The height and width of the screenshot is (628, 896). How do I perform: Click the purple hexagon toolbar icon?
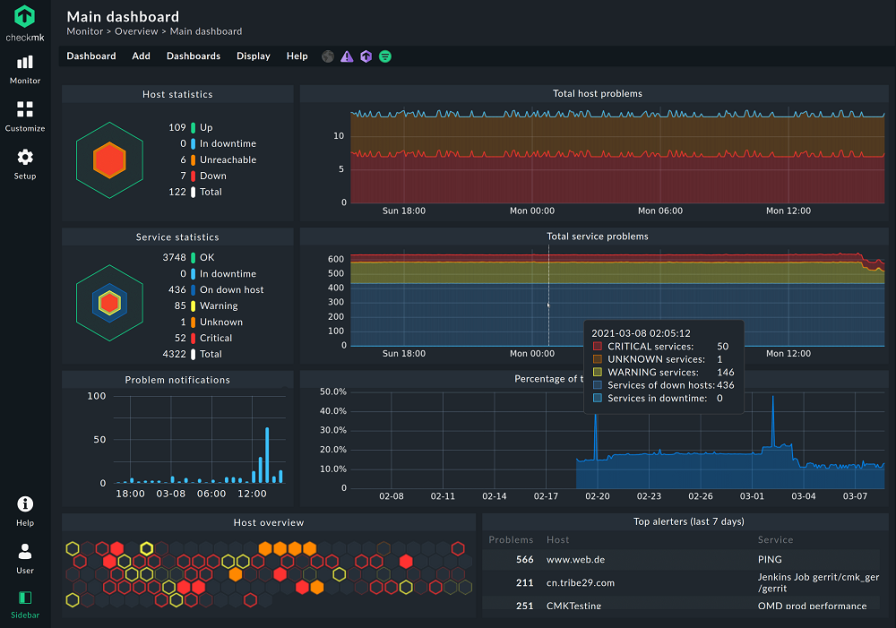pos(366,57)
